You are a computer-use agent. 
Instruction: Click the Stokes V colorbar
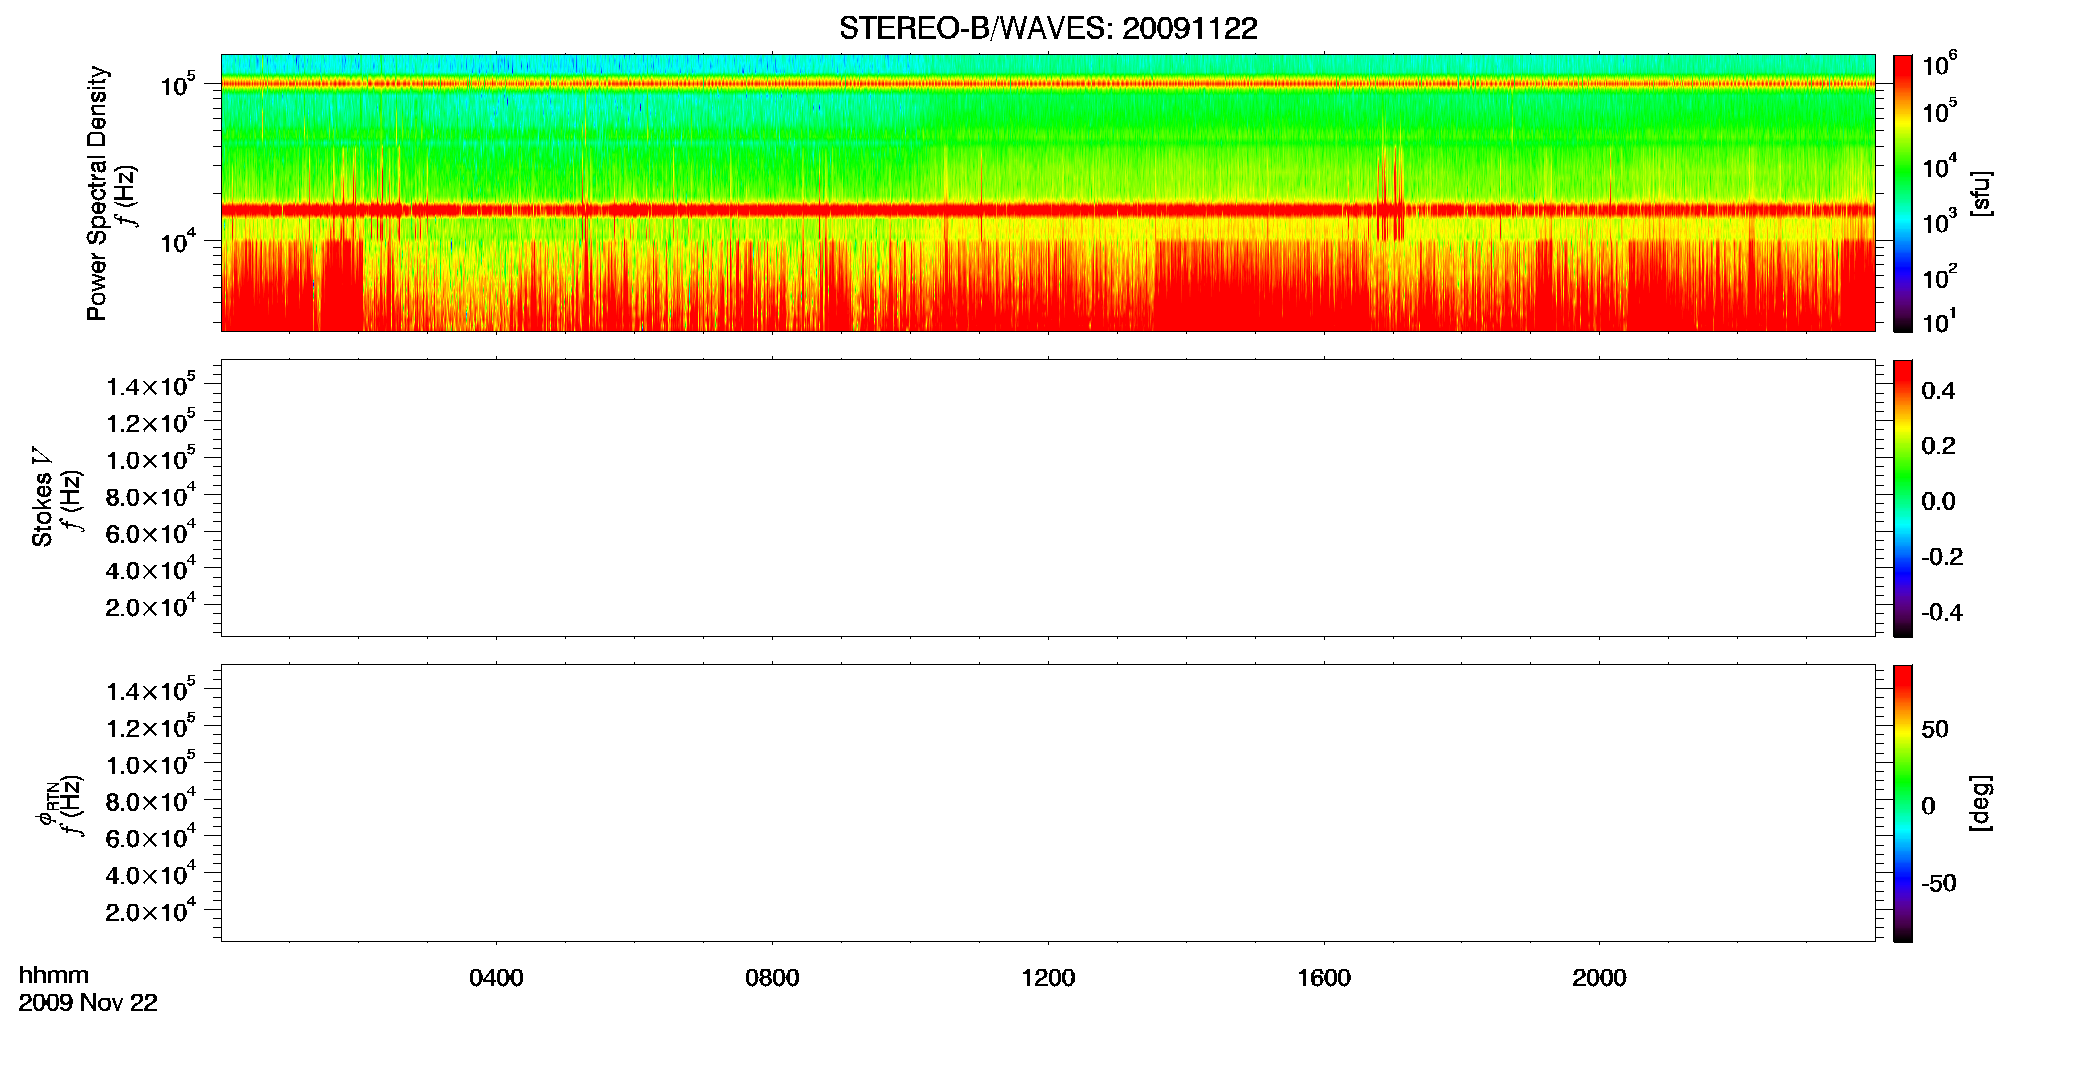1902,498
